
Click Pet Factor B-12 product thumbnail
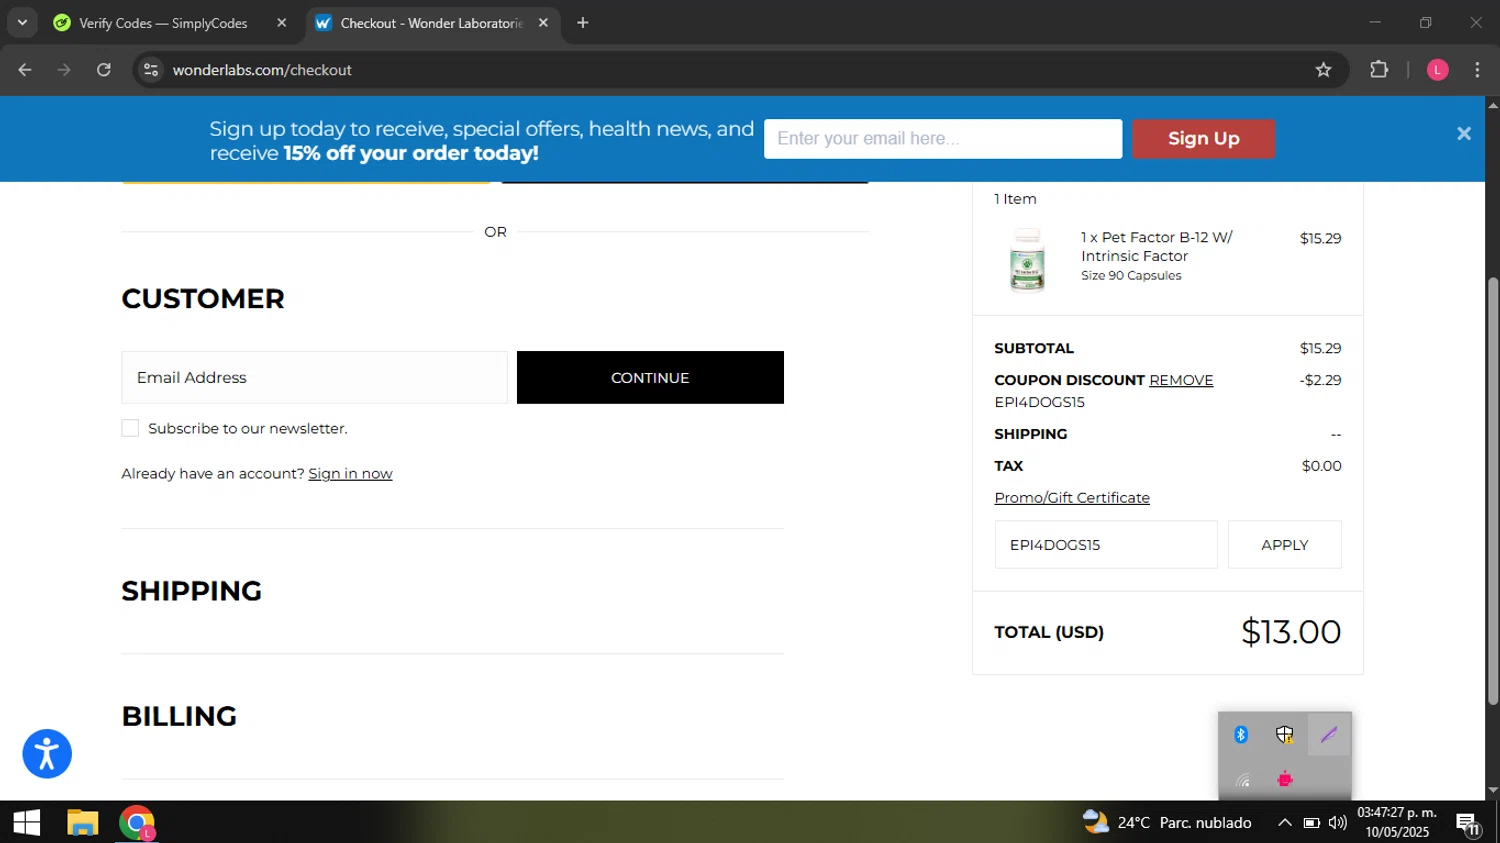tap(1027, 259)
